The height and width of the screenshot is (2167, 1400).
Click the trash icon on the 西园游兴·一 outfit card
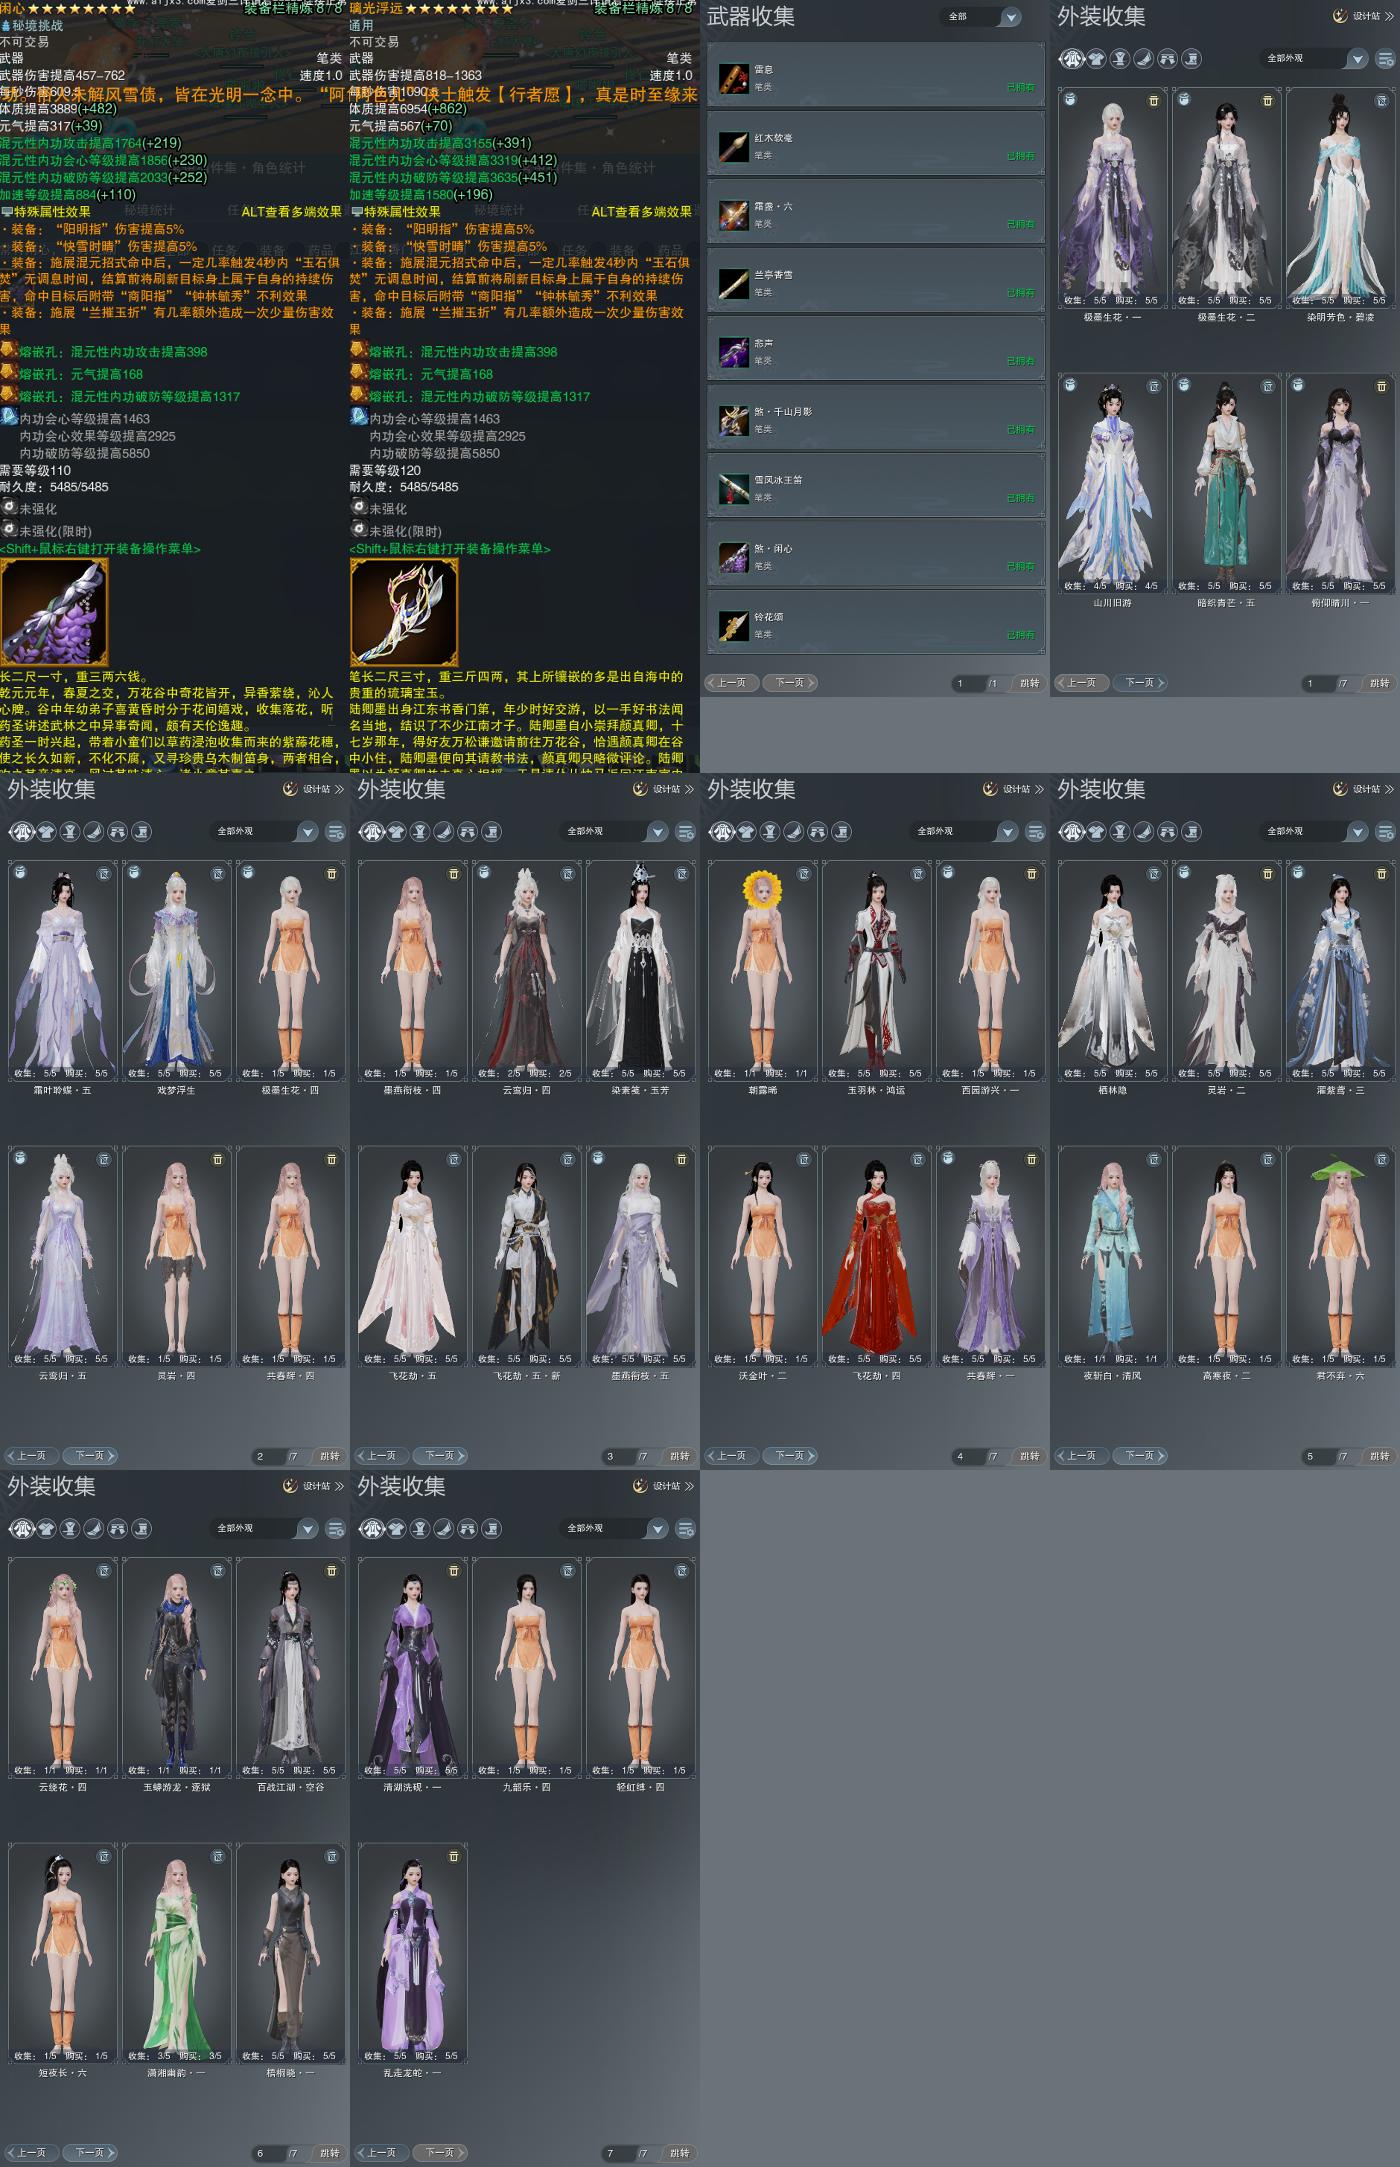coord(1032,874)
